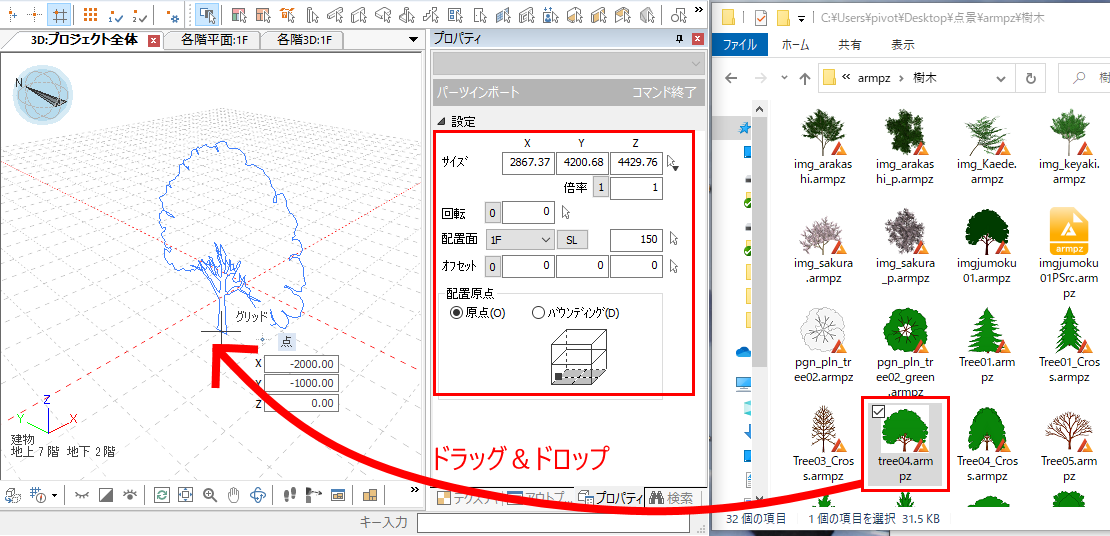This screenshot has width=1110, height=536.
Task: Click the 倍率 '1' reset button
Action: (600, 188)
